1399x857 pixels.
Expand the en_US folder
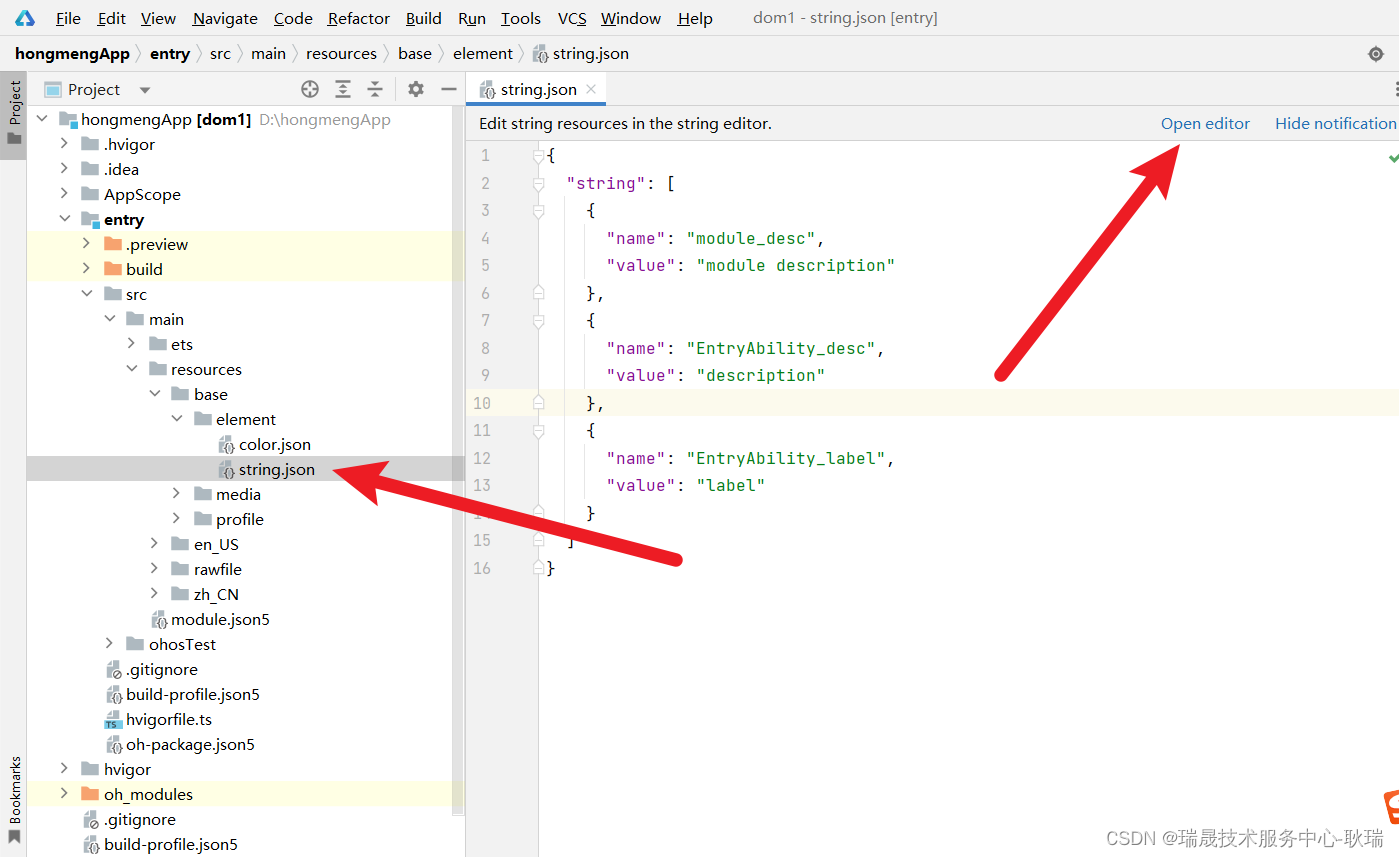tap(154, 544)
